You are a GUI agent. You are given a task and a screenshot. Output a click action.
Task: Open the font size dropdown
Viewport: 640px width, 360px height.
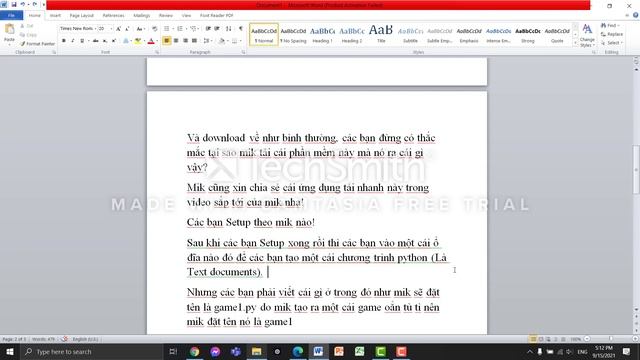click(x=111, y=29)
